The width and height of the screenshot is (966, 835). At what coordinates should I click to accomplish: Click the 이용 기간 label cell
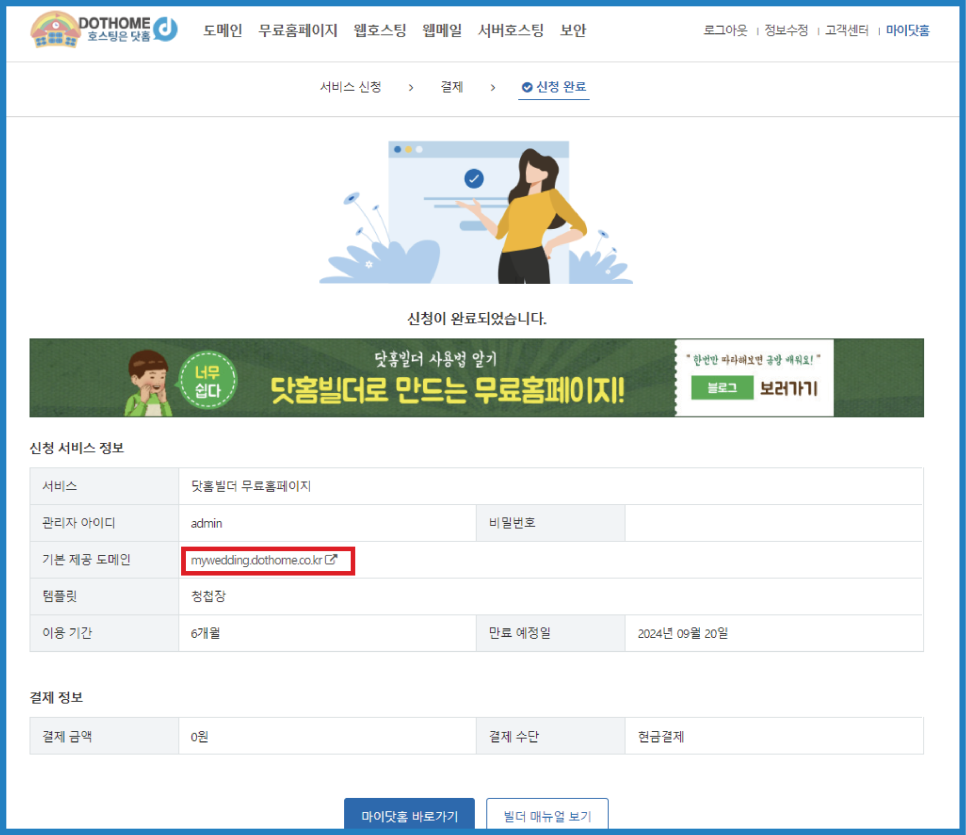[x=104, y=633]
